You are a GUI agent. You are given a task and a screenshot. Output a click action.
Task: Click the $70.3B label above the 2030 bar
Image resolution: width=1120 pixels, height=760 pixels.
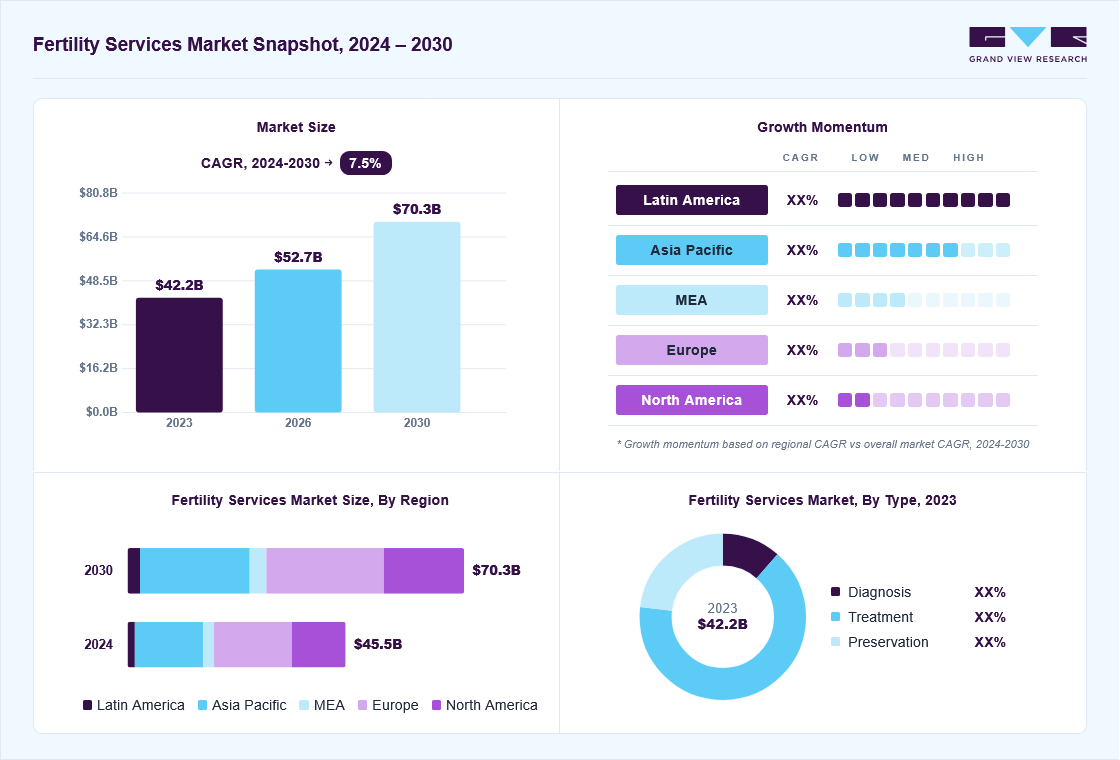417,209
